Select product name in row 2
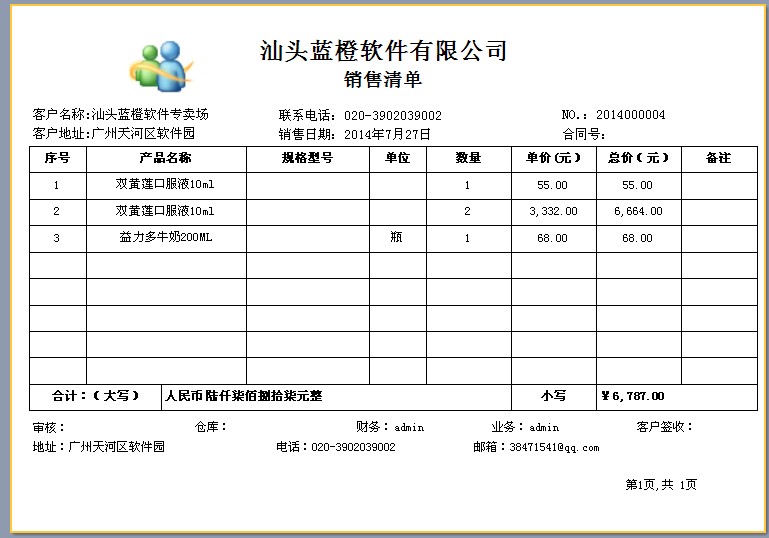The width and height of the screenshot is (769, 538). click(165, 211)
